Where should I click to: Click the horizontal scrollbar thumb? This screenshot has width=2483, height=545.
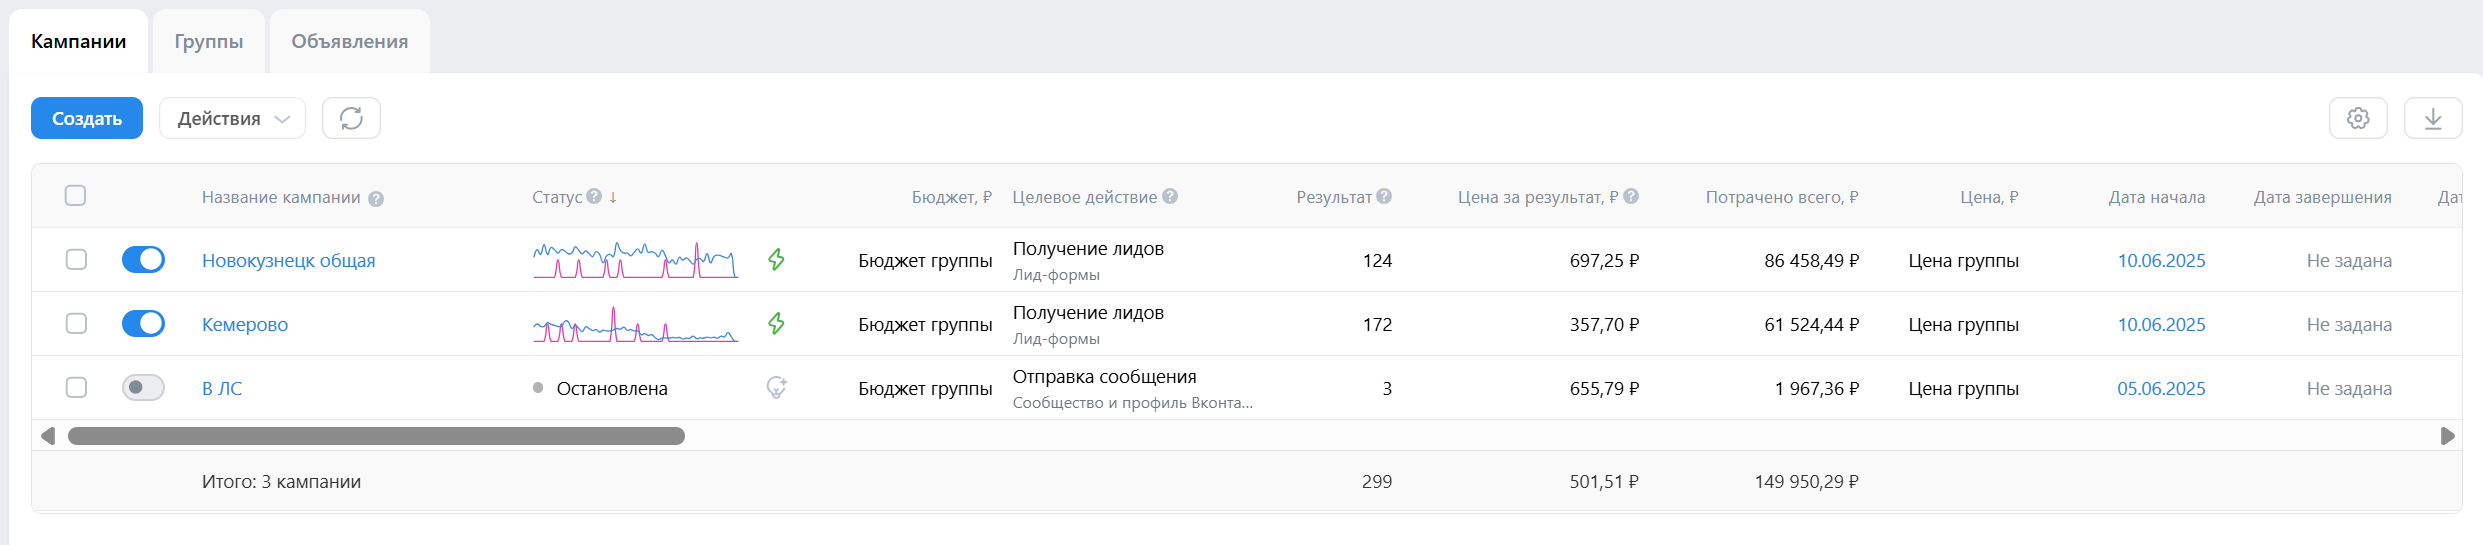tap(376, 436)
